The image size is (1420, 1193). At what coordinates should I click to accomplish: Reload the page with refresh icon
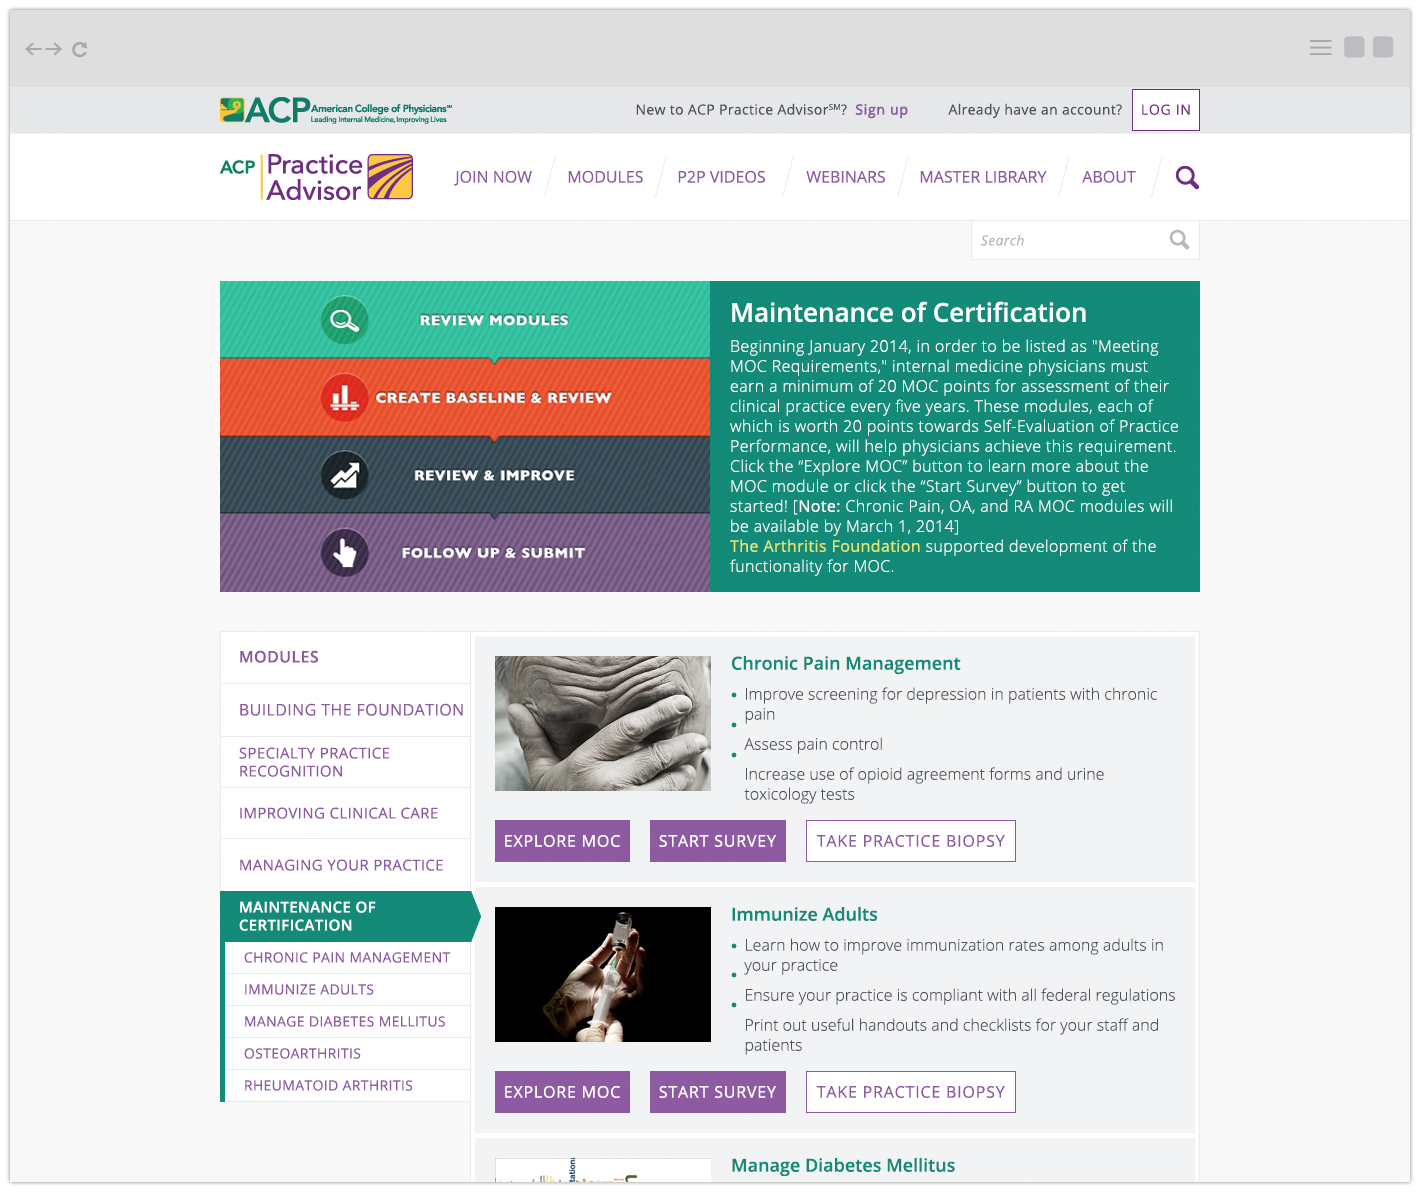[80, 49]
